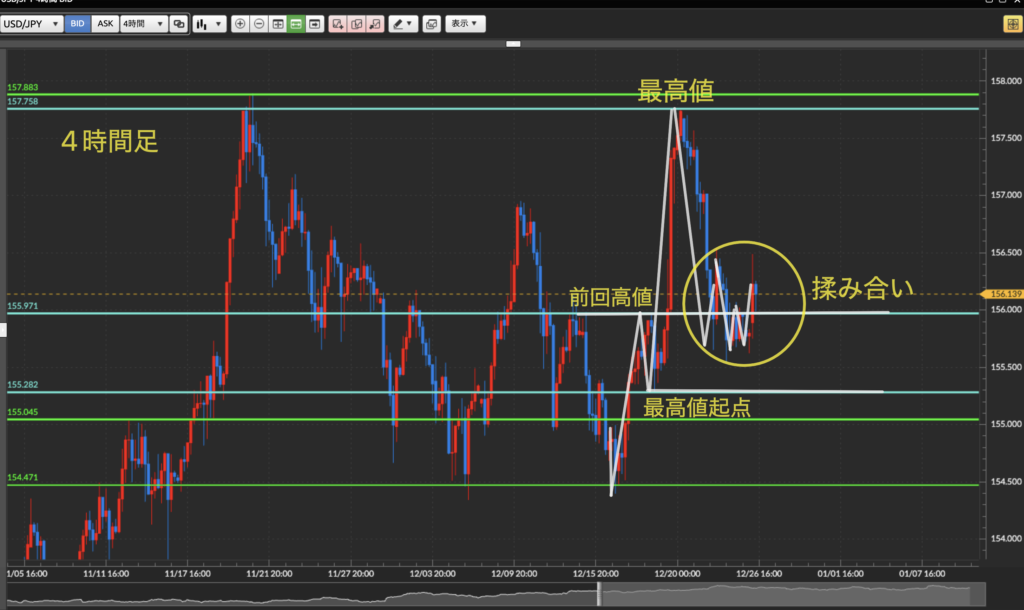The height and width of the screenshot is (610, 1024).
Task: Click the middle pink drawing-object icon
Action: 355,23
